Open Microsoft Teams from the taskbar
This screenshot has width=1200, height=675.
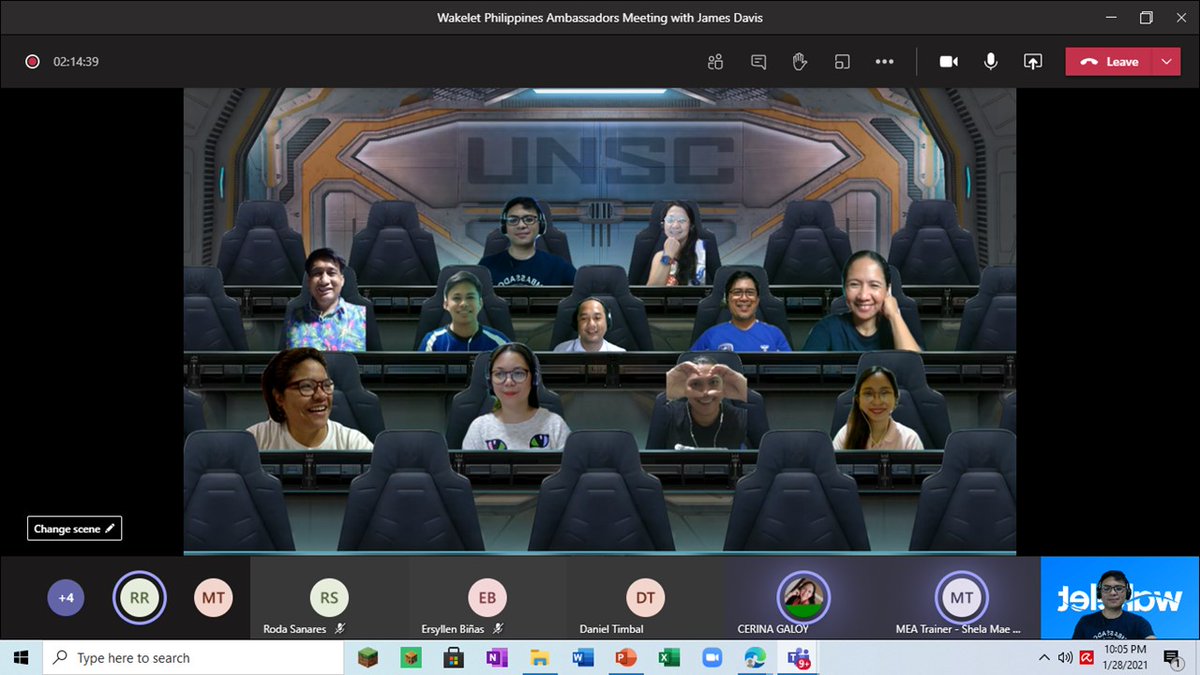pos(798,658)
